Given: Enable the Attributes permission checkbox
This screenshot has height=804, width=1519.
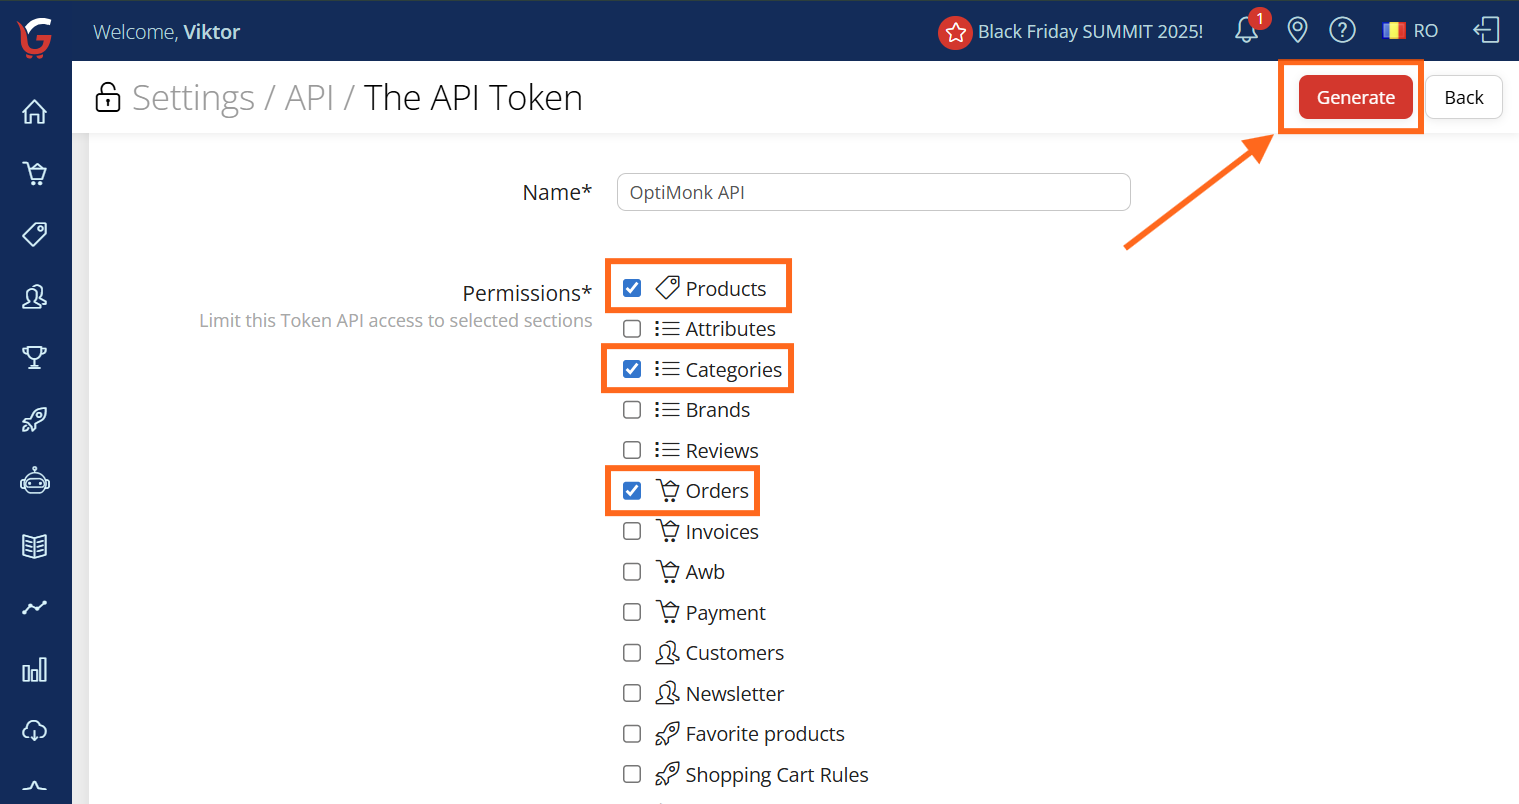Looking at the screenshot, I should coord(632,329).
